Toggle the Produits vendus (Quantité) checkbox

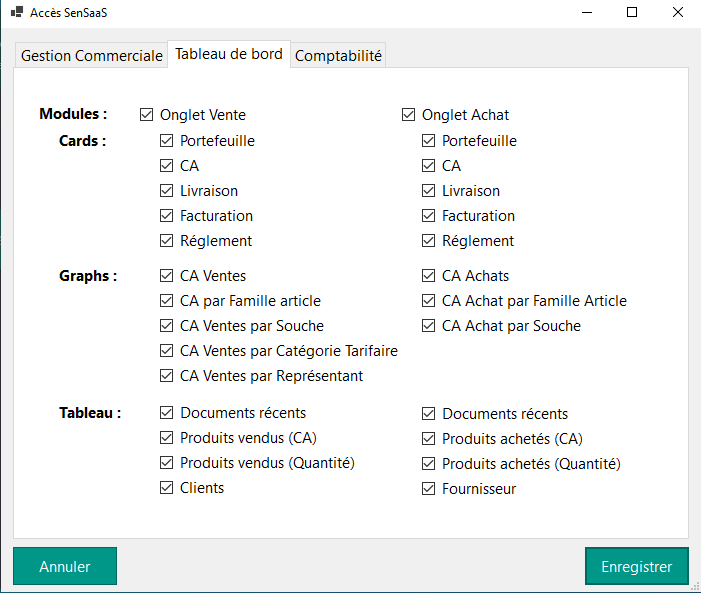pyautogui.click(x=167, y=463)
